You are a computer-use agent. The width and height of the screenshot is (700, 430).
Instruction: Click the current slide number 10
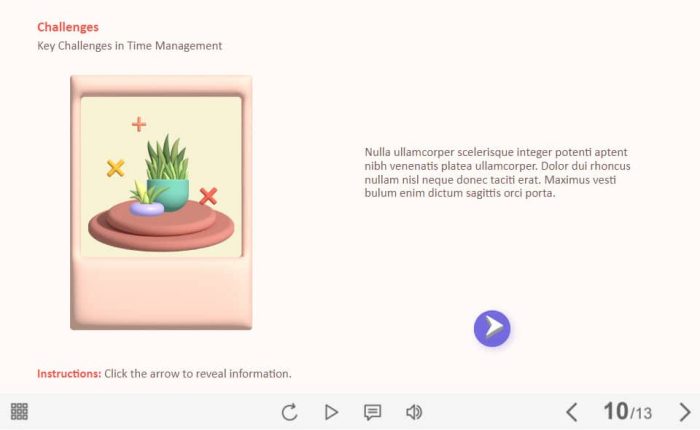(x=615, y=412)
